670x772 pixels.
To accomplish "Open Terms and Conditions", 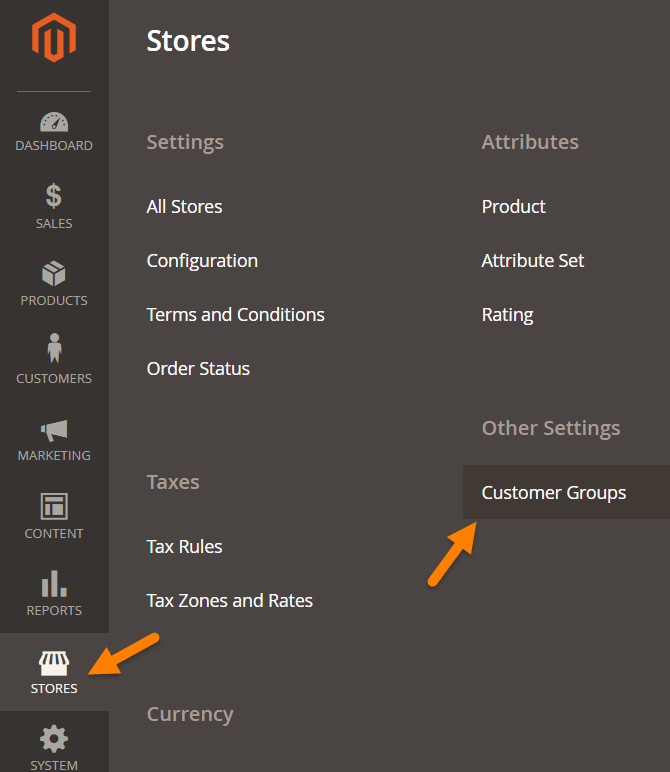I will (235, 315).
